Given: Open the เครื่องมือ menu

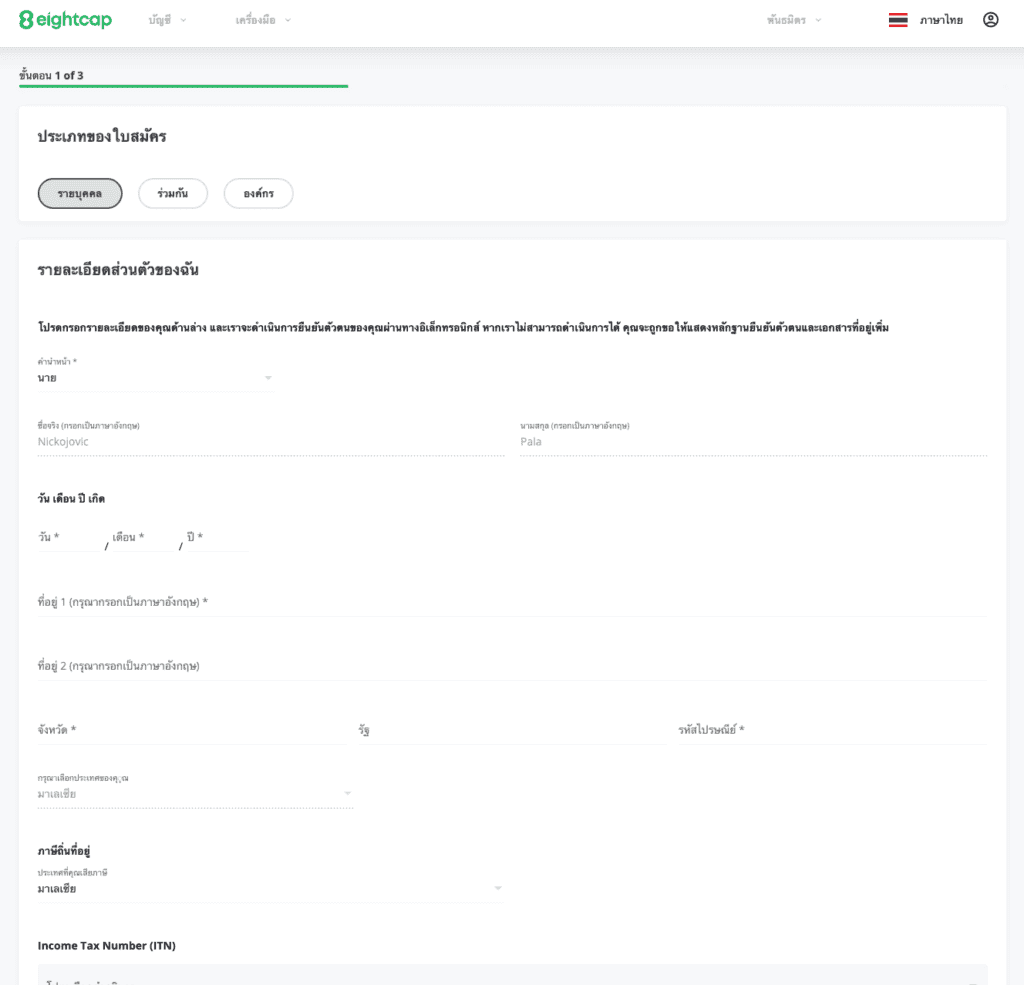Looking at the screenshot, I should coord(255,20).
